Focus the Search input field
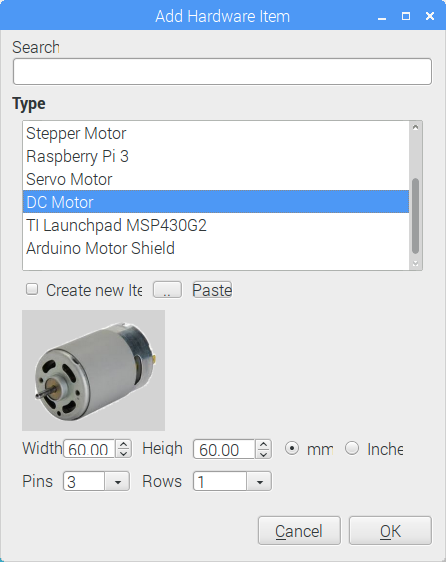This screenshot has height=562, width=446. [222, 72]
